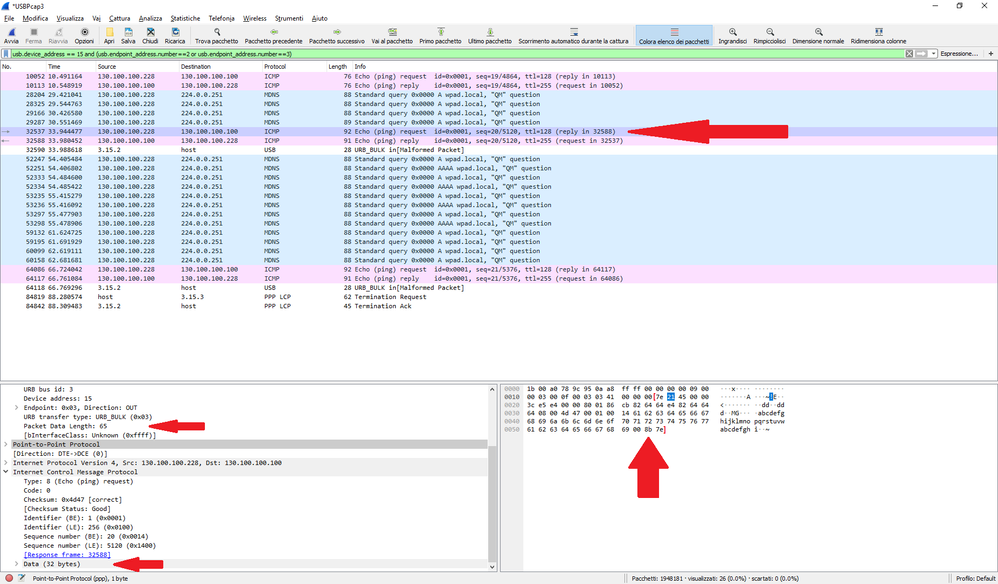Click the Salva save capture icon
The width and height of the screenshot is (998, 584).
[128, 32]
